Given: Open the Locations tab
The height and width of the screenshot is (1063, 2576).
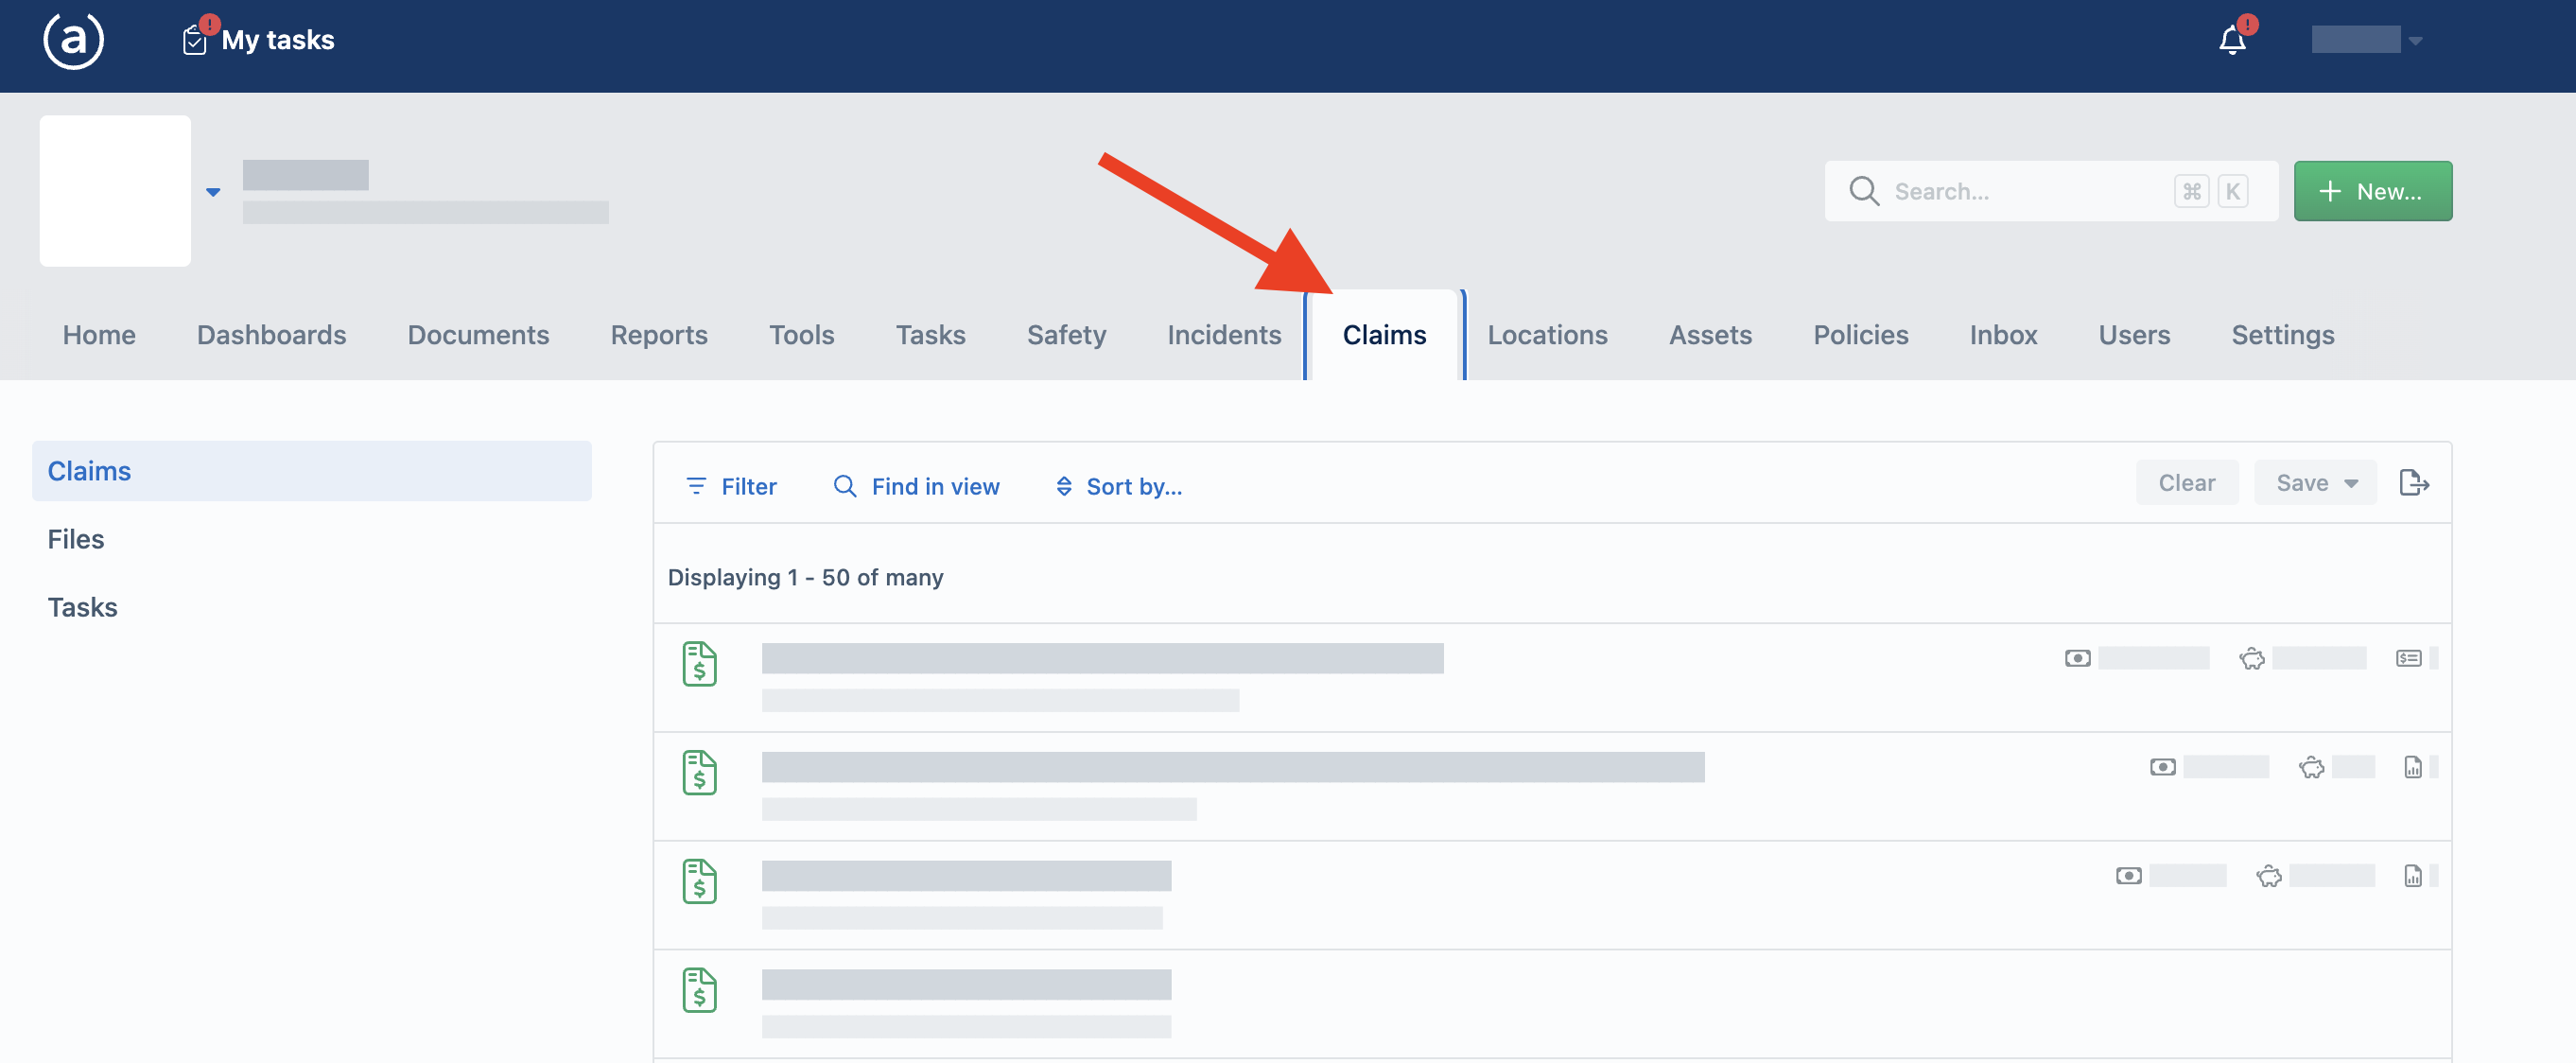Looking at the screenshot, I should [1547, 335].
